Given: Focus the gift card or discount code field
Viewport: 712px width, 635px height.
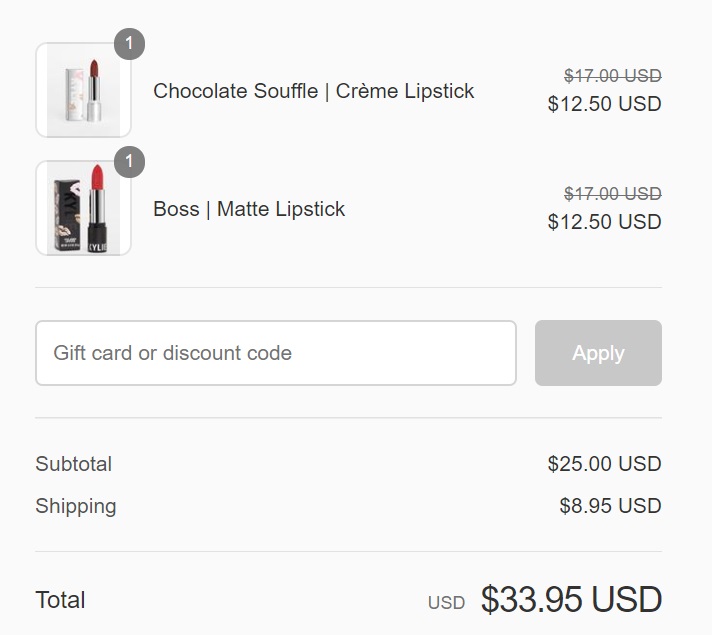Looking at the screenshot, I should pos(275,353).
